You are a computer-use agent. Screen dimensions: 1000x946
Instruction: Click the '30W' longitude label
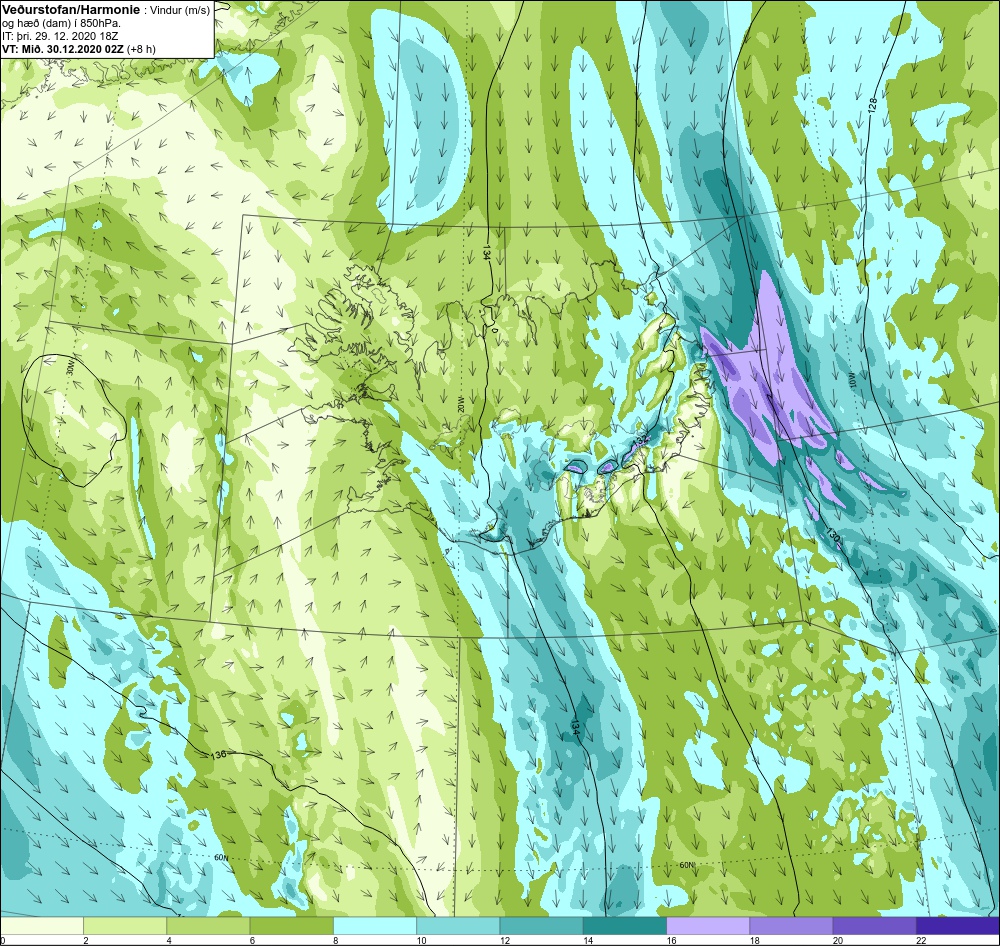[x=71, y=366]
